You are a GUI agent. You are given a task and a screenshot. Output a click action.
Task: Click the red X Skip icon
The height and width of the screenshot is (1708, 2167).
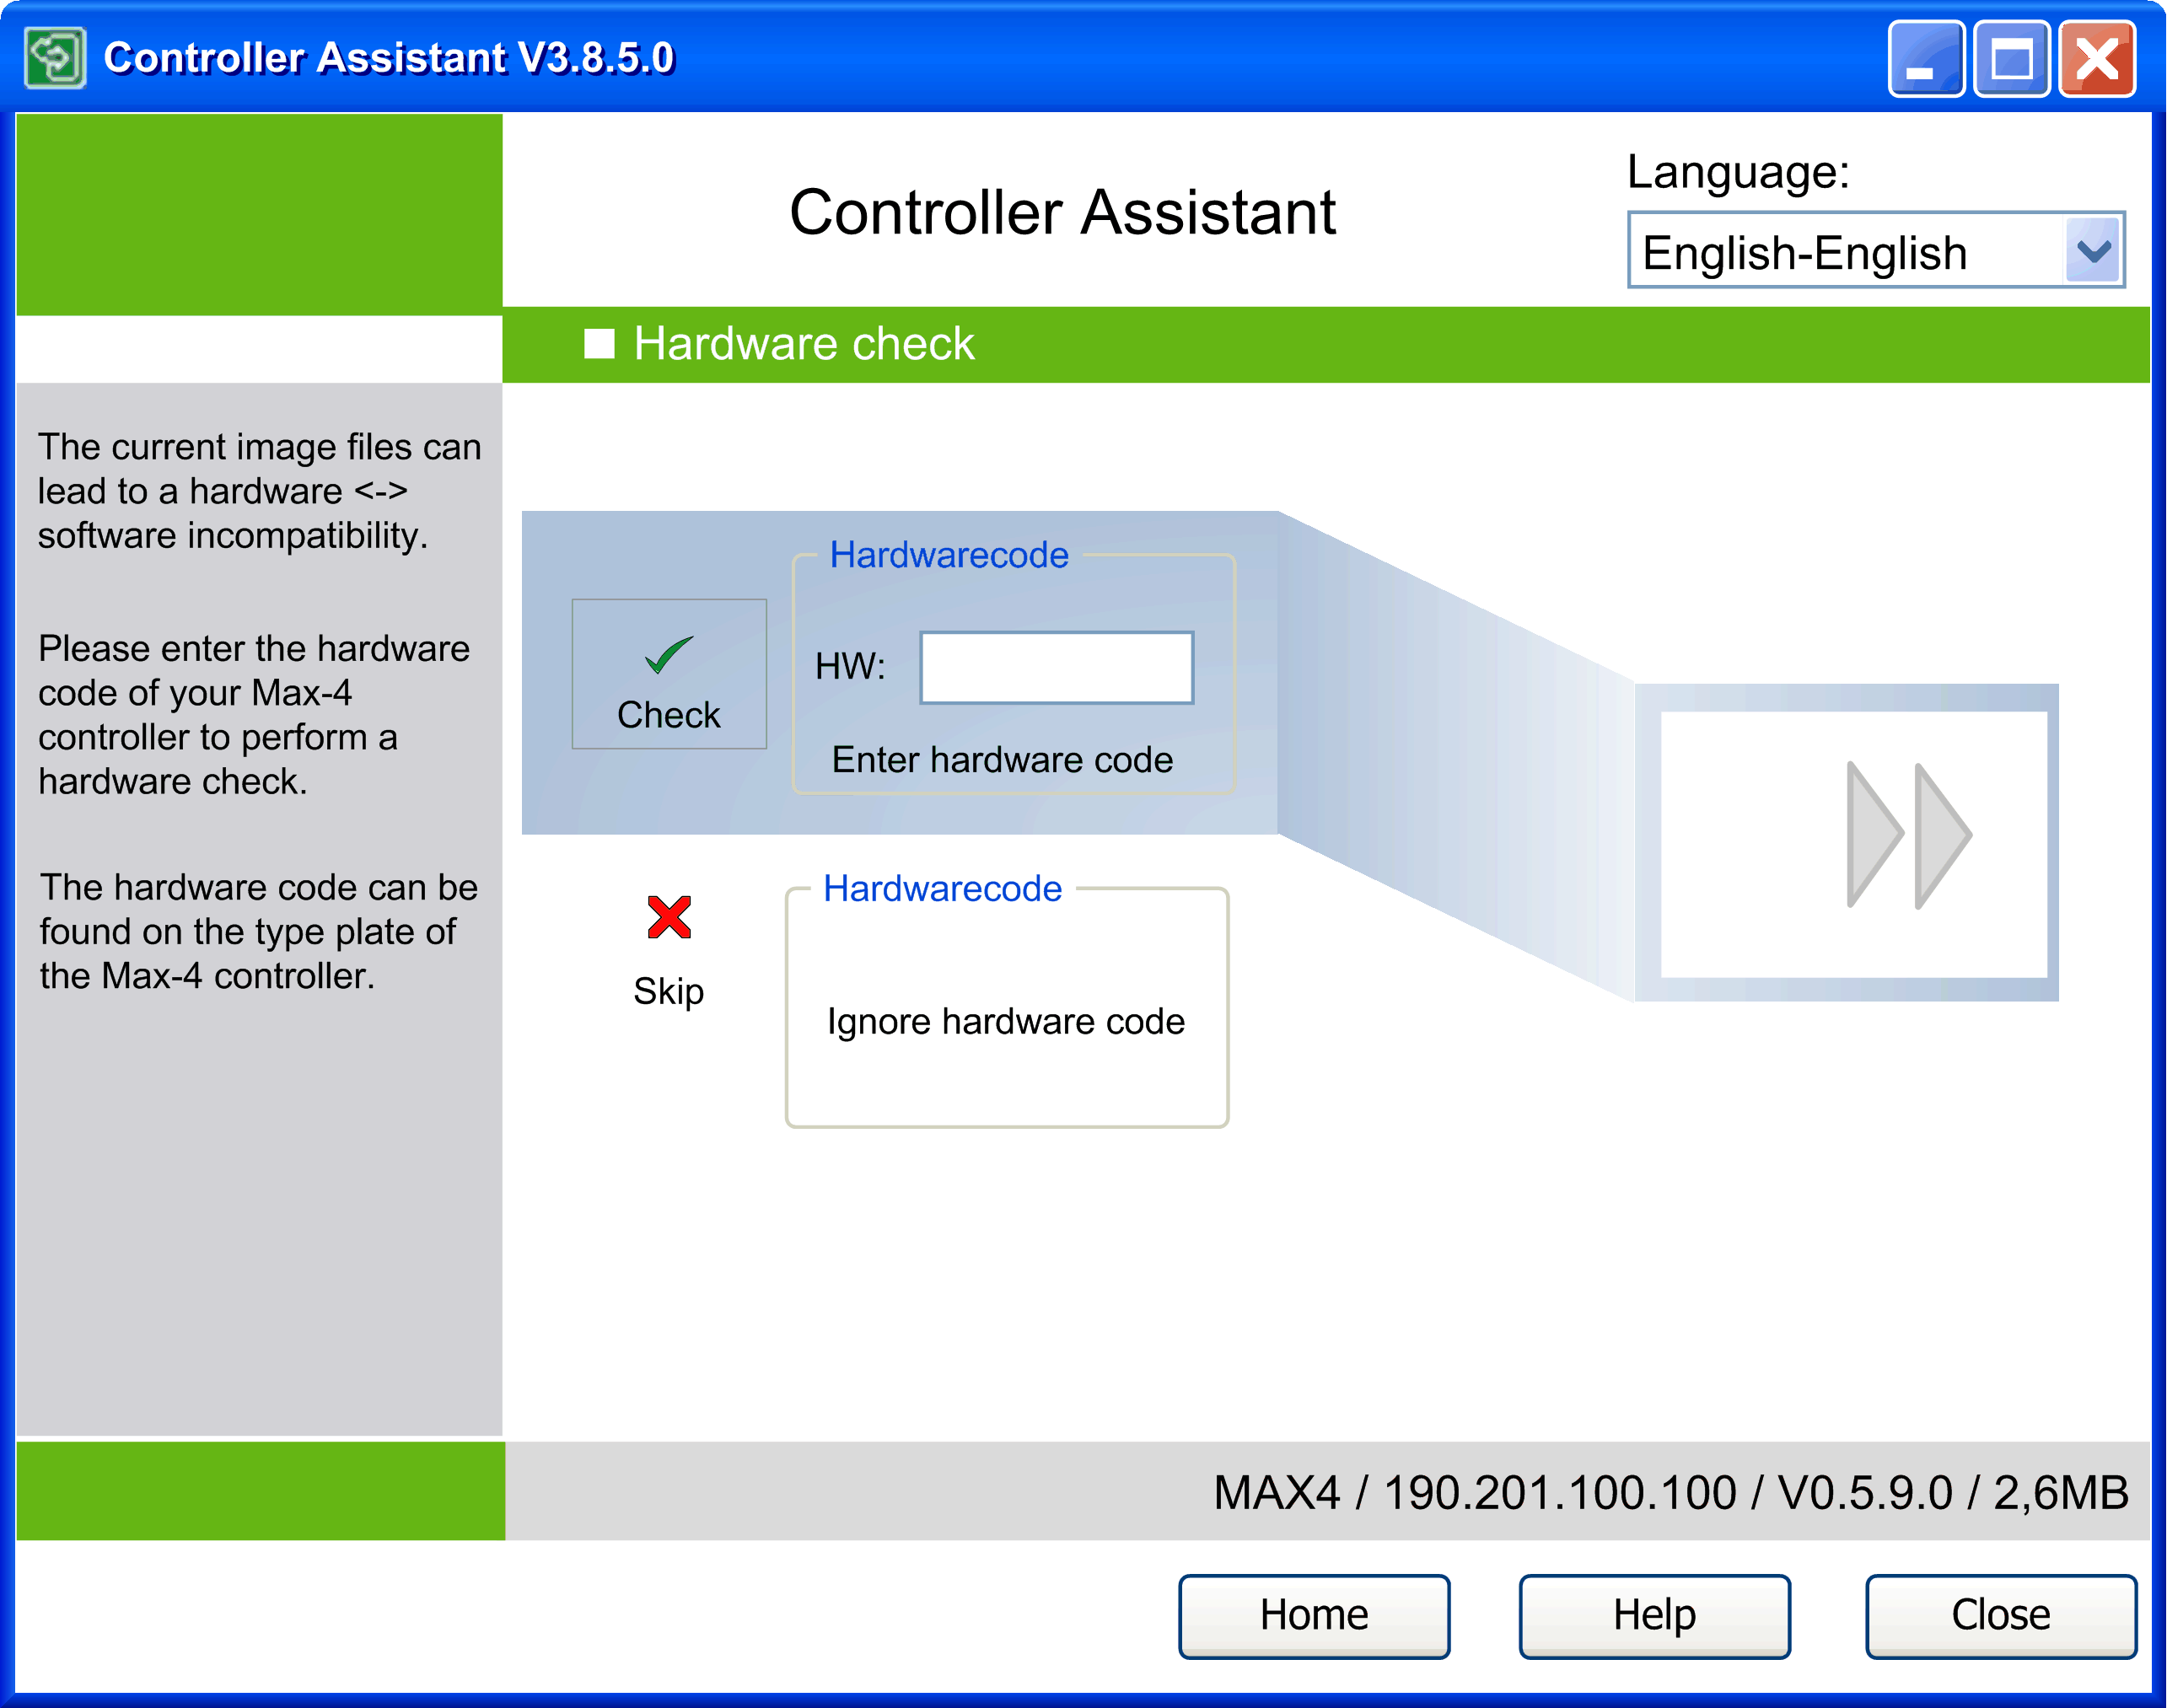[669, 917]
